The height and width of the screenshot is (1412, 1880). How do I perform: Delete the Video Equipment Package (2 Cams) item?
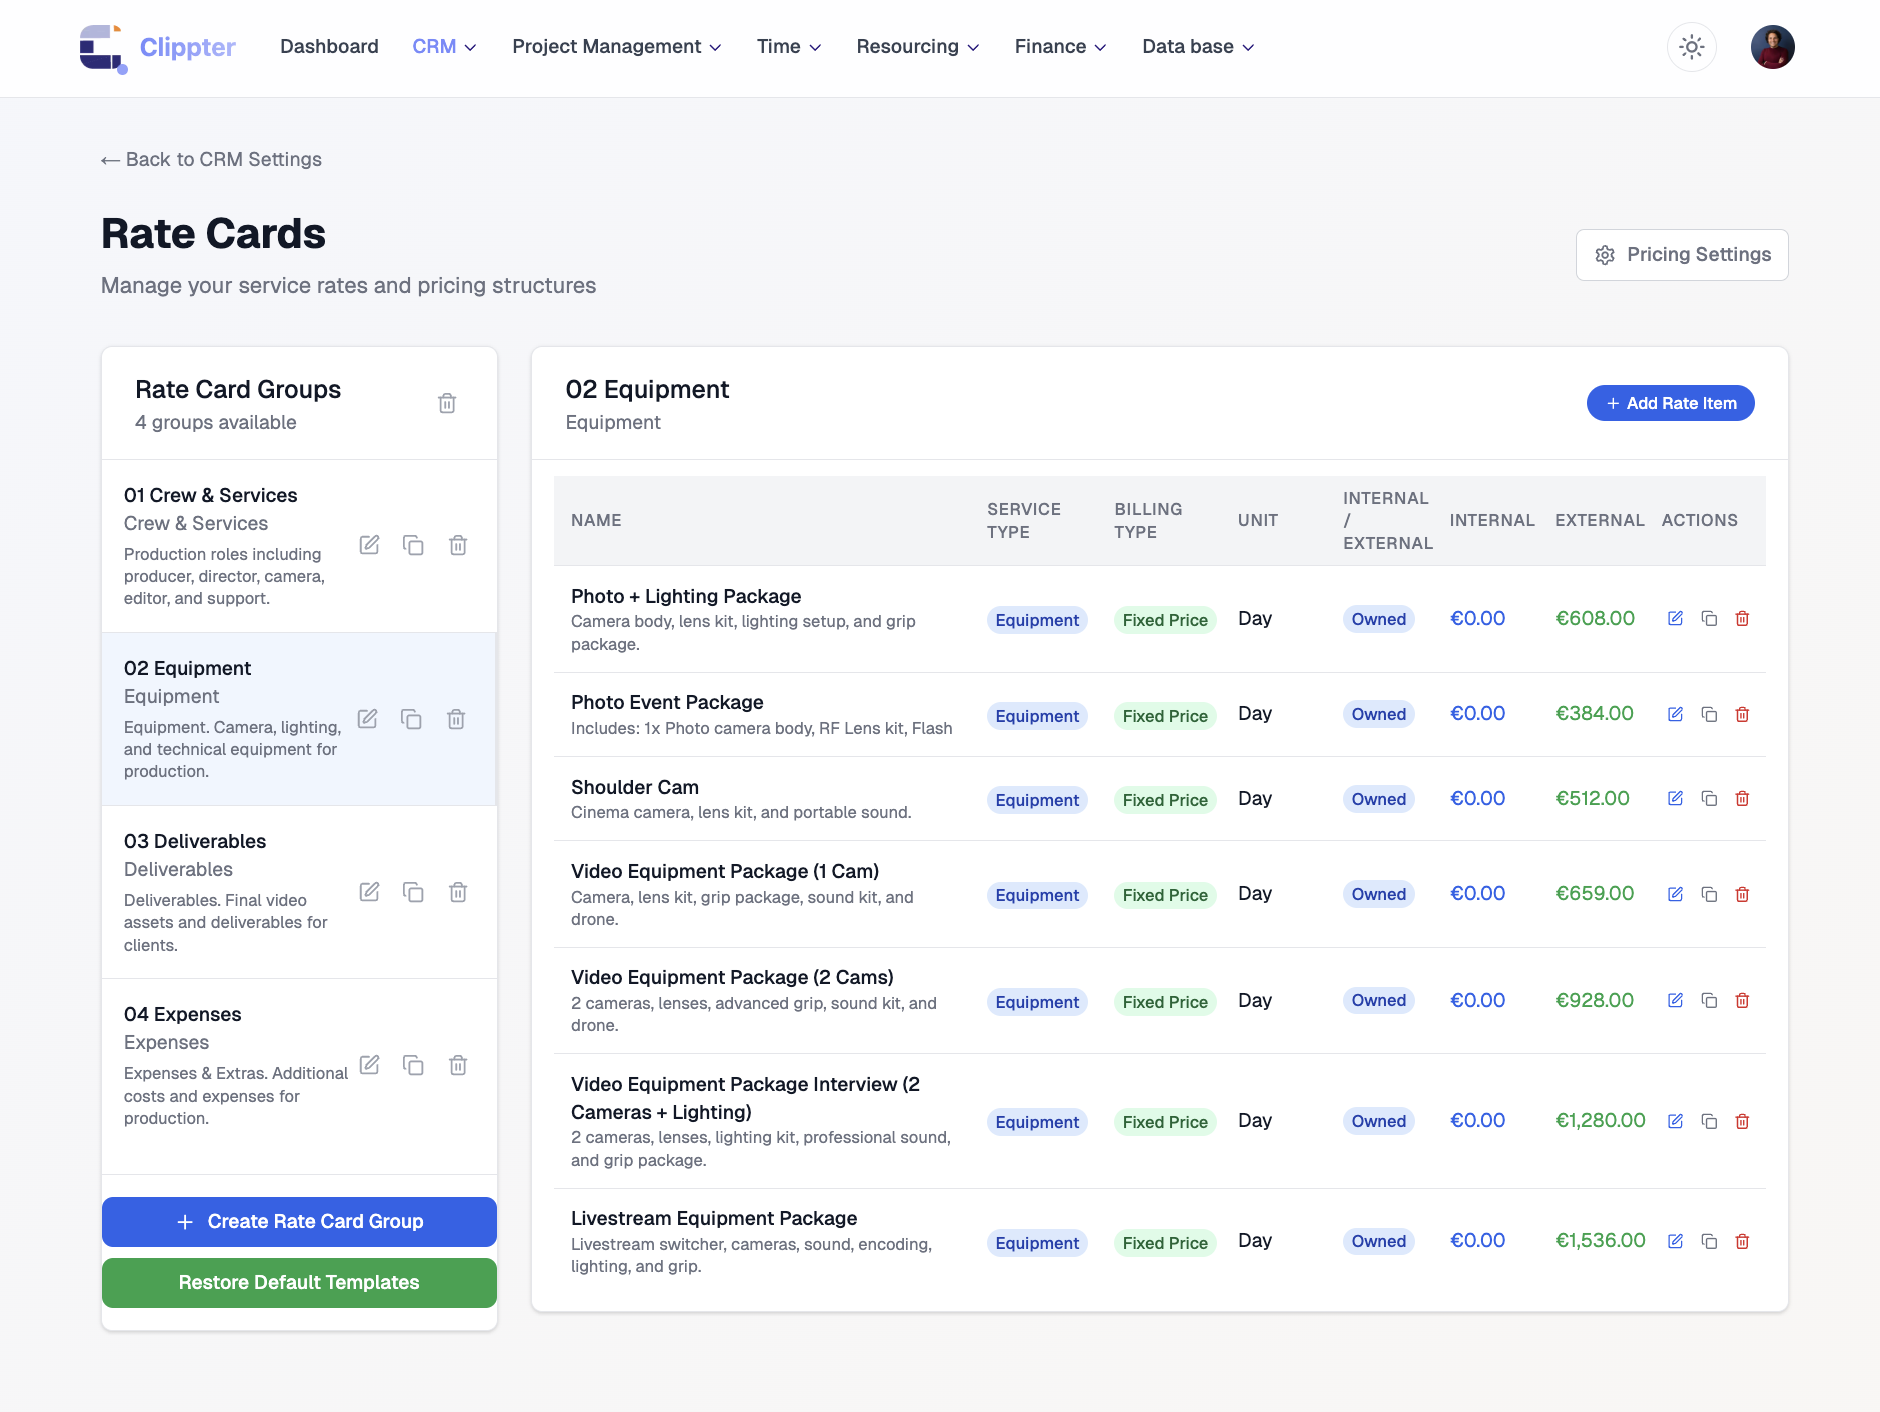(x=1742, y=1001)
